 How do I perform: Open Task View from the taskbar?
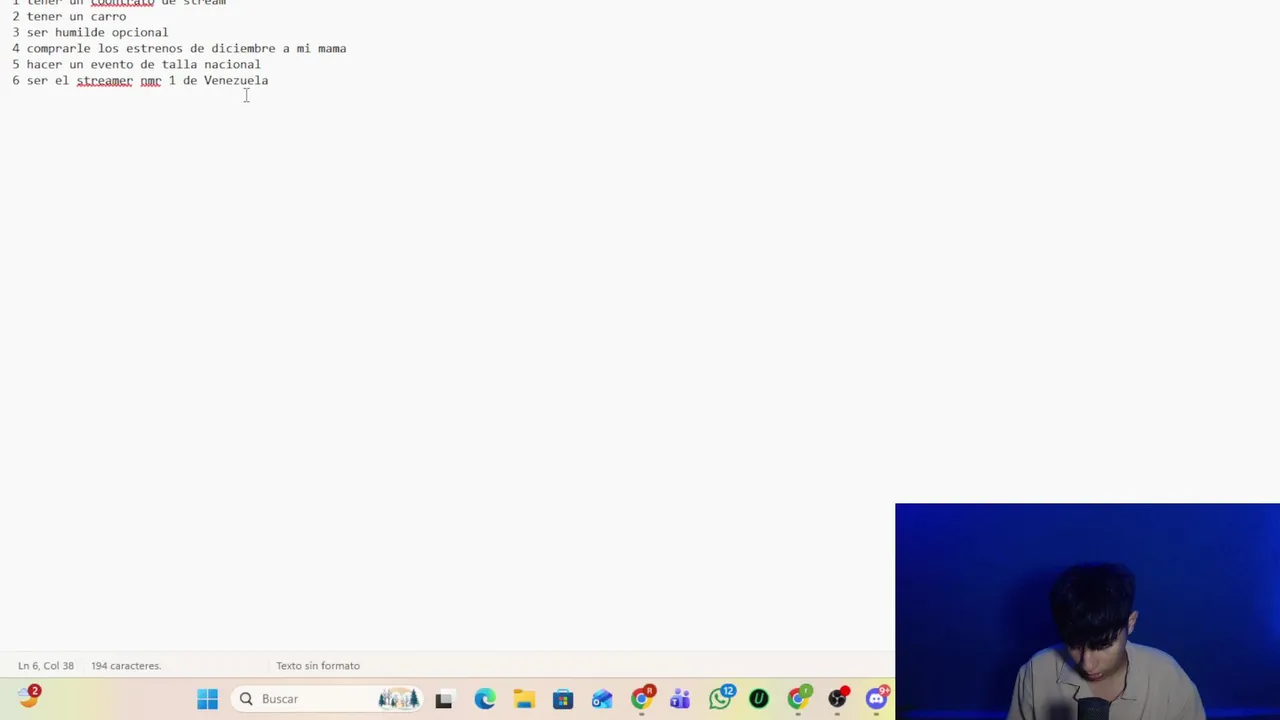click(444, 699)
